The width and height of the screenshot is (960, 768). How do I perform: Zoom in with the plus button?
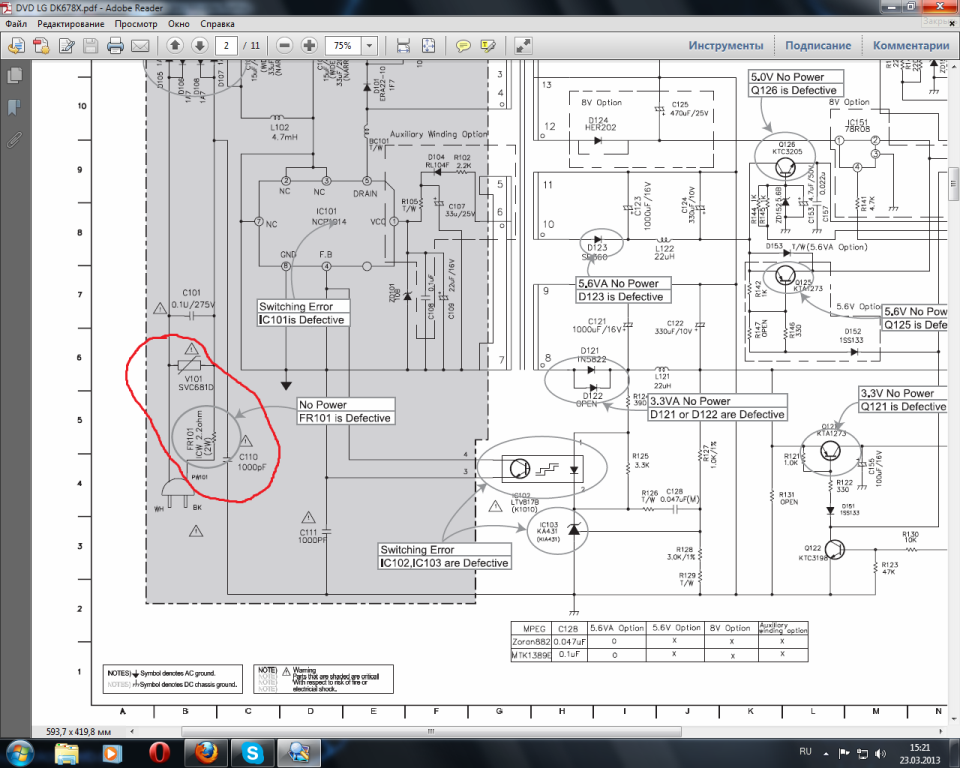(309, 46)
